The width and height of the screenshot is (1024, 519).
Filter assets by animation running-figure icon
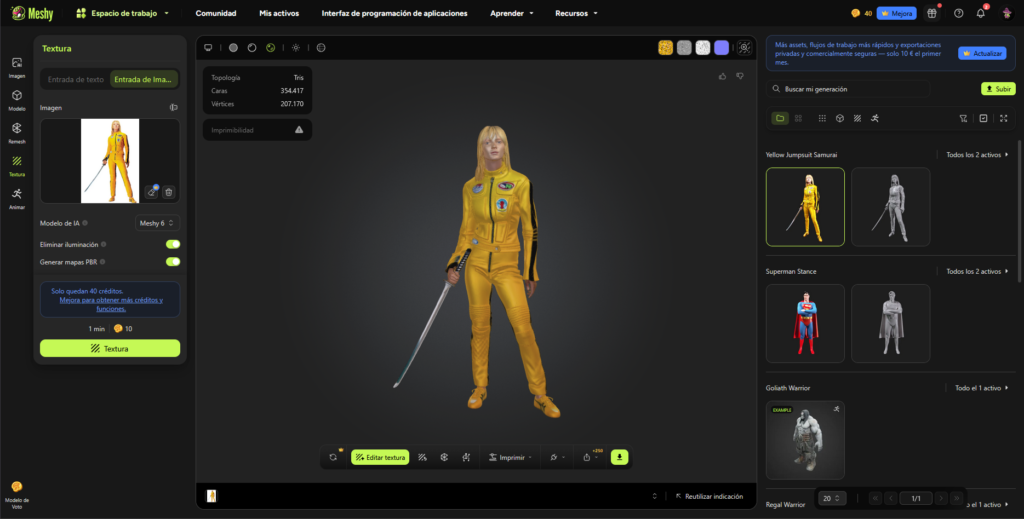pos(874,118)
